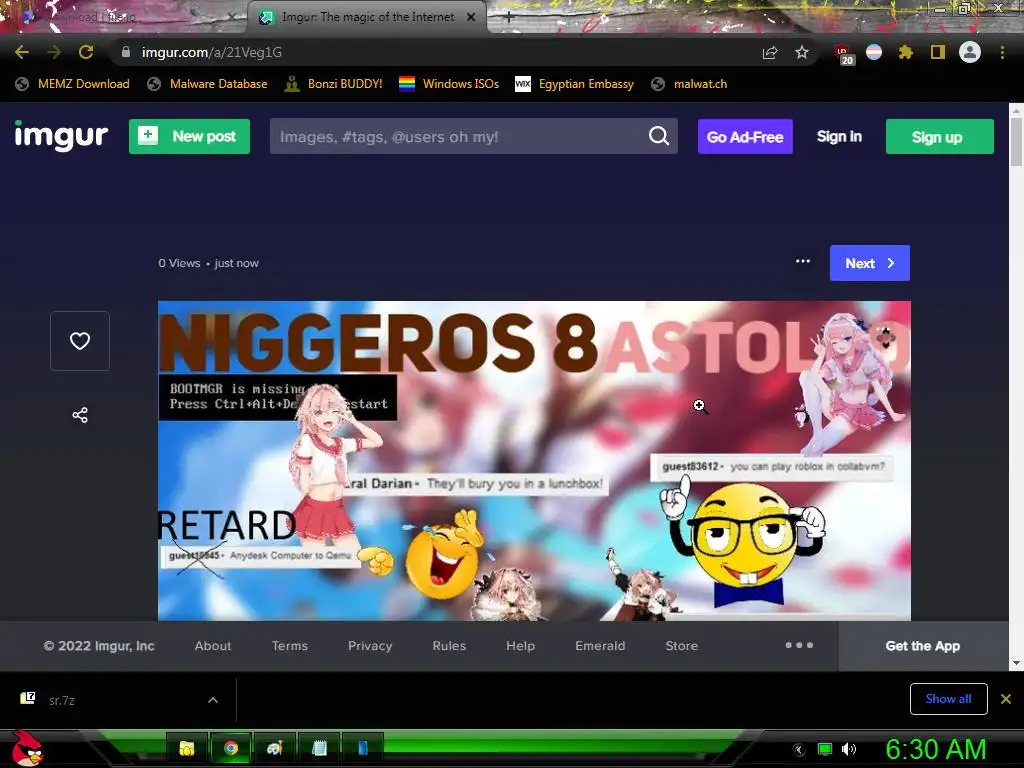Open the blue book taskbar icon
The image size is (1024, 768).
tap(363, 748)
